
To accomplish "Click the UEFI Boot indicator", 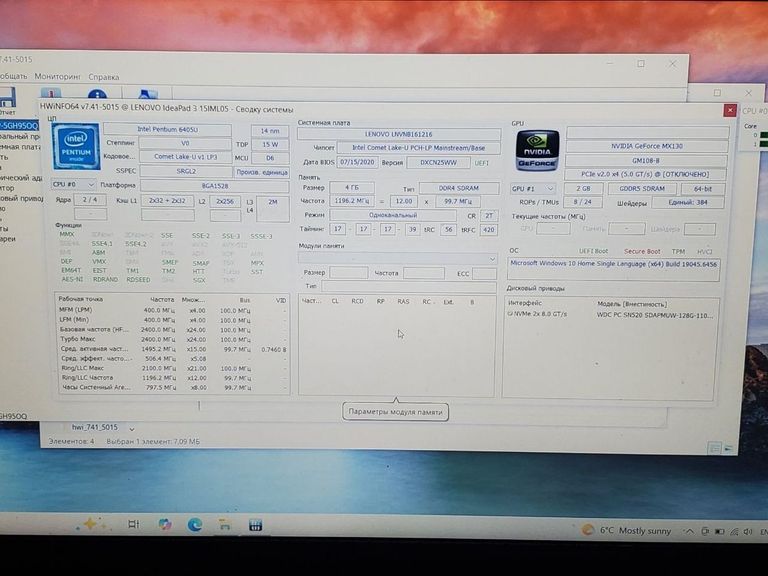I will pos(593,251).
